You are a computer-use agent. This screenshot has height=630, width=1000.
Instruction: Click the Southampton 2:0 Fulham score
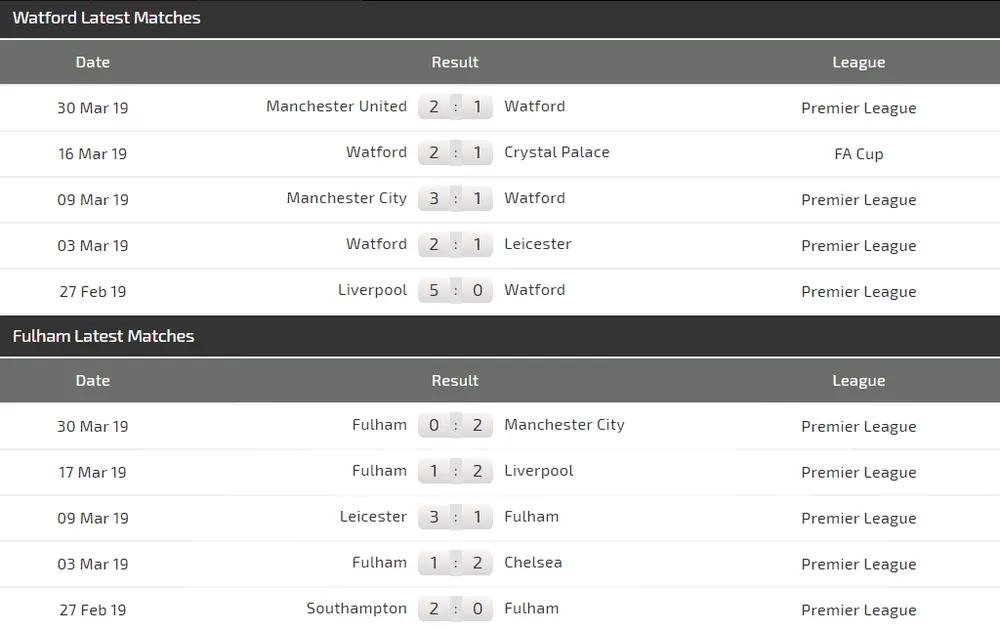pyautogui.click(x=455, y=609)
